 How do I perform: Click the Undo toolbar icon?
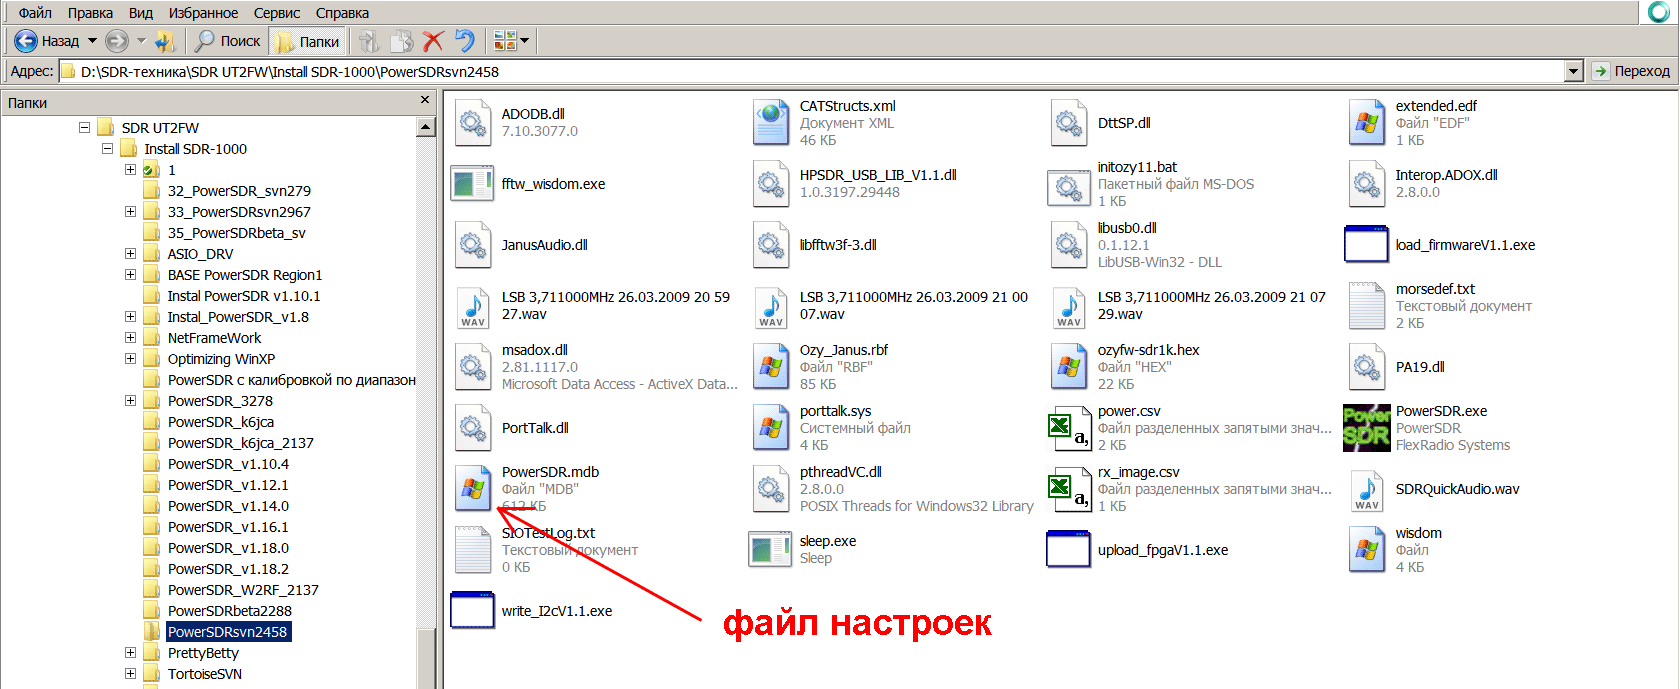tap(465, 41)
